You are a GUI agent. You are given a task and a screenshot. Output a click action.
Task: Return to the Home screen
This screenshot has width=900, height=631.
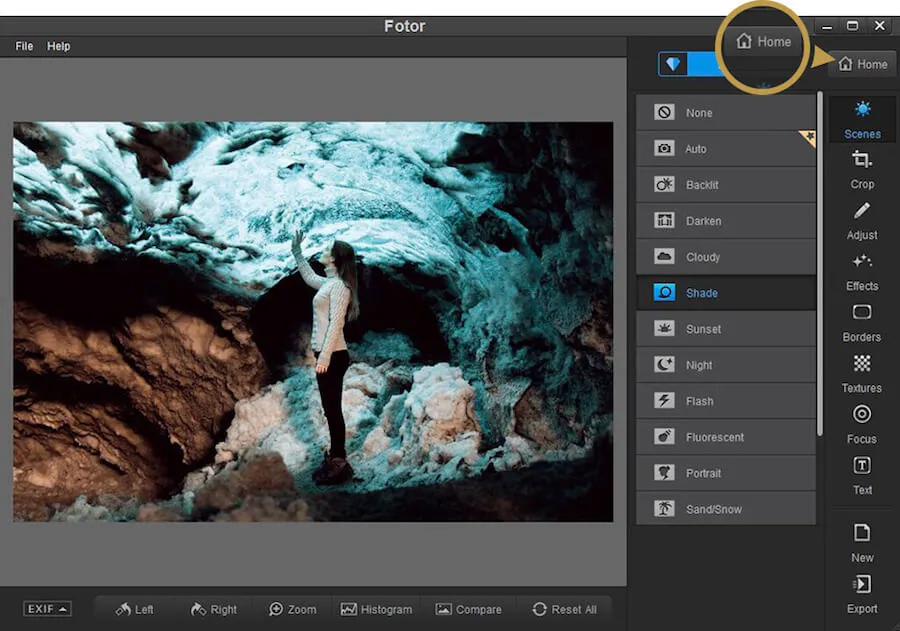click(862, 64)
